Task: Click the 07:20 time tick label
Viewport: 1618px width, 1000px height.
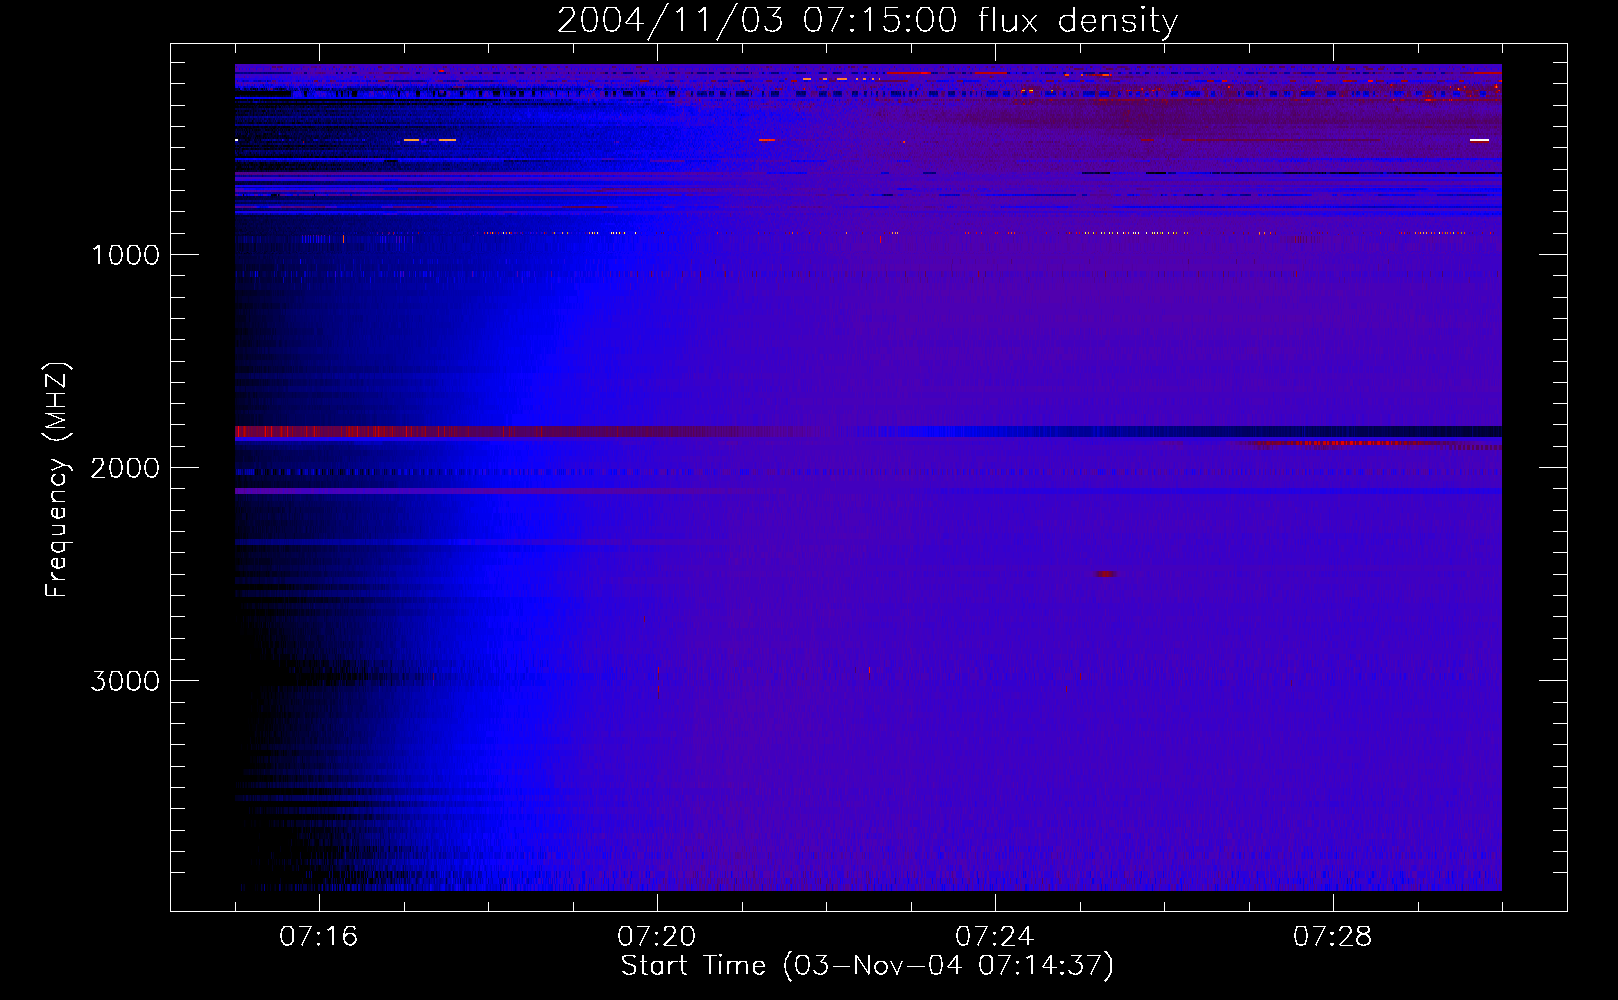Action: tap(656, 937)
